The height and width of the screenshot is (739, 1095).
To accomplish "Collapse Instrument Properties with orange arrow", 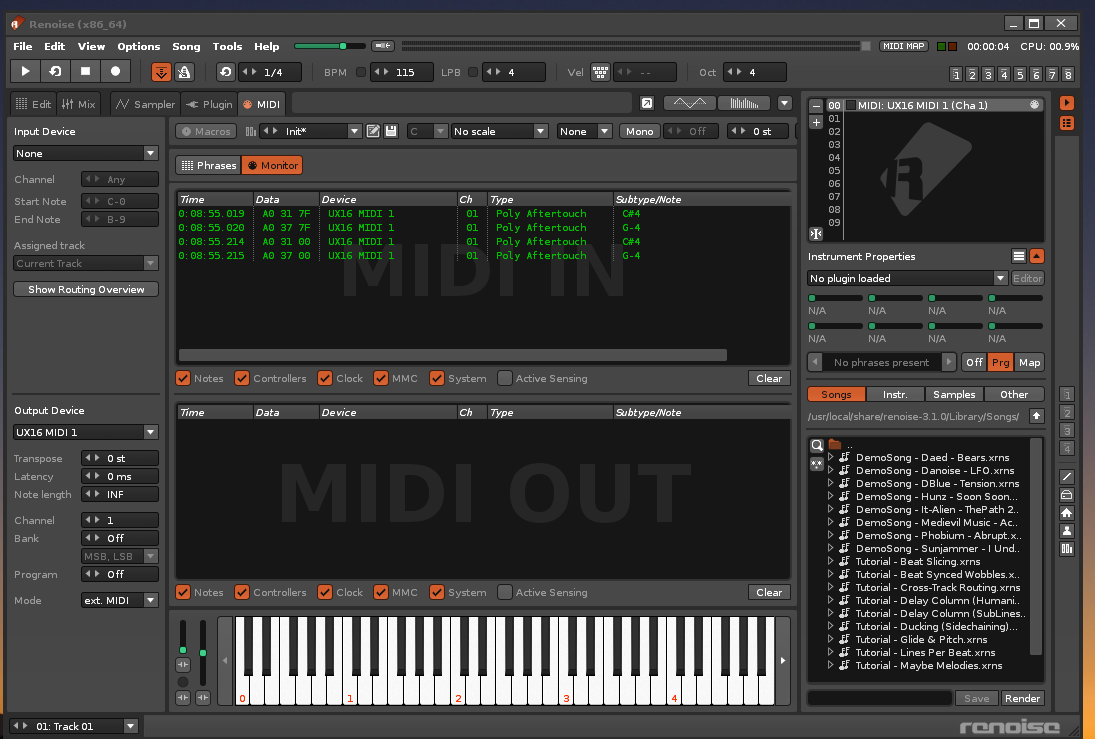I will (x=1037, y=256).
